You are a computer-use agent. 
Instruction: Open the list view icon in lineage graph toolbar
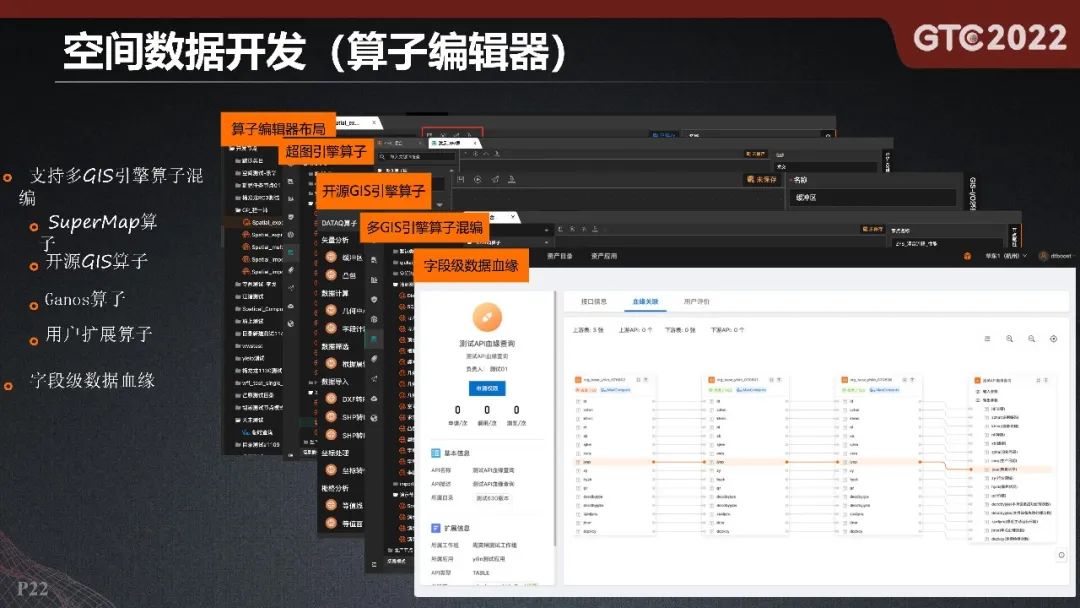click(x=987, y=339)
